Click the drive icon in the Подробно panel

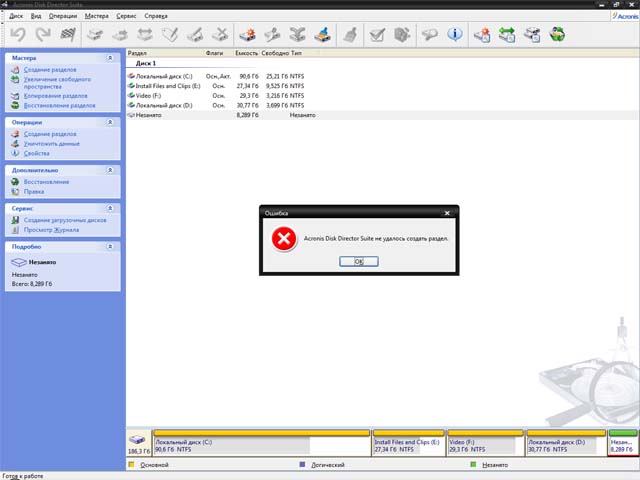(19, 262)
